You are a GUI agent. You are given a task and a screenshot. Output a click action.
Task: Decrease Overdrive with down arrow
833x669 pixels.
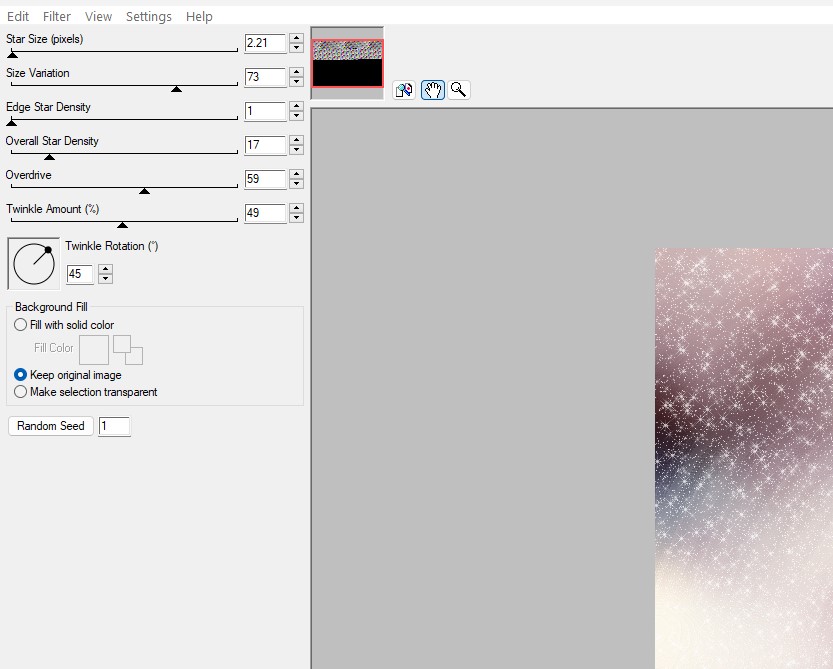[x=296, y=184]
